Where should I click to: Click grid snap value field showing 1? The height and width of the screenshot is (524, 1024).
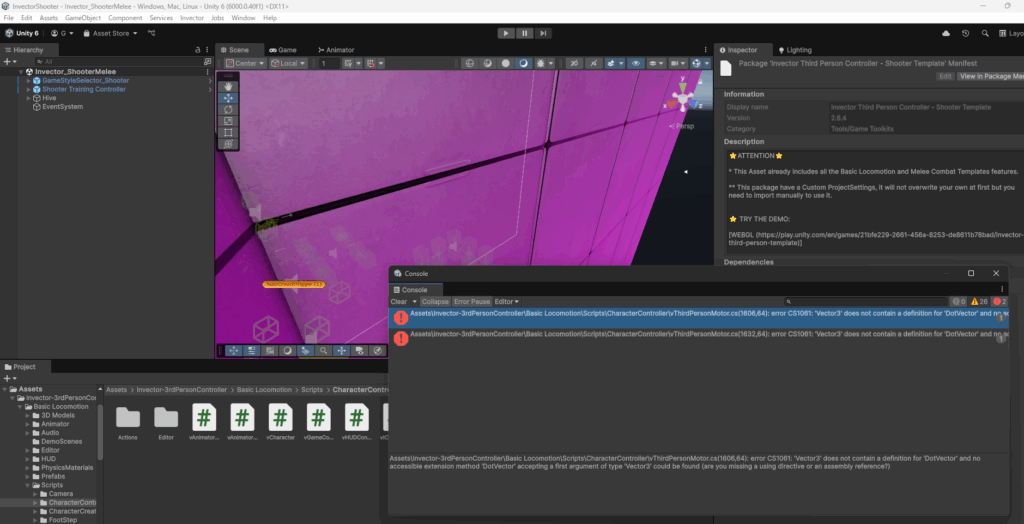tap(328, 63)
